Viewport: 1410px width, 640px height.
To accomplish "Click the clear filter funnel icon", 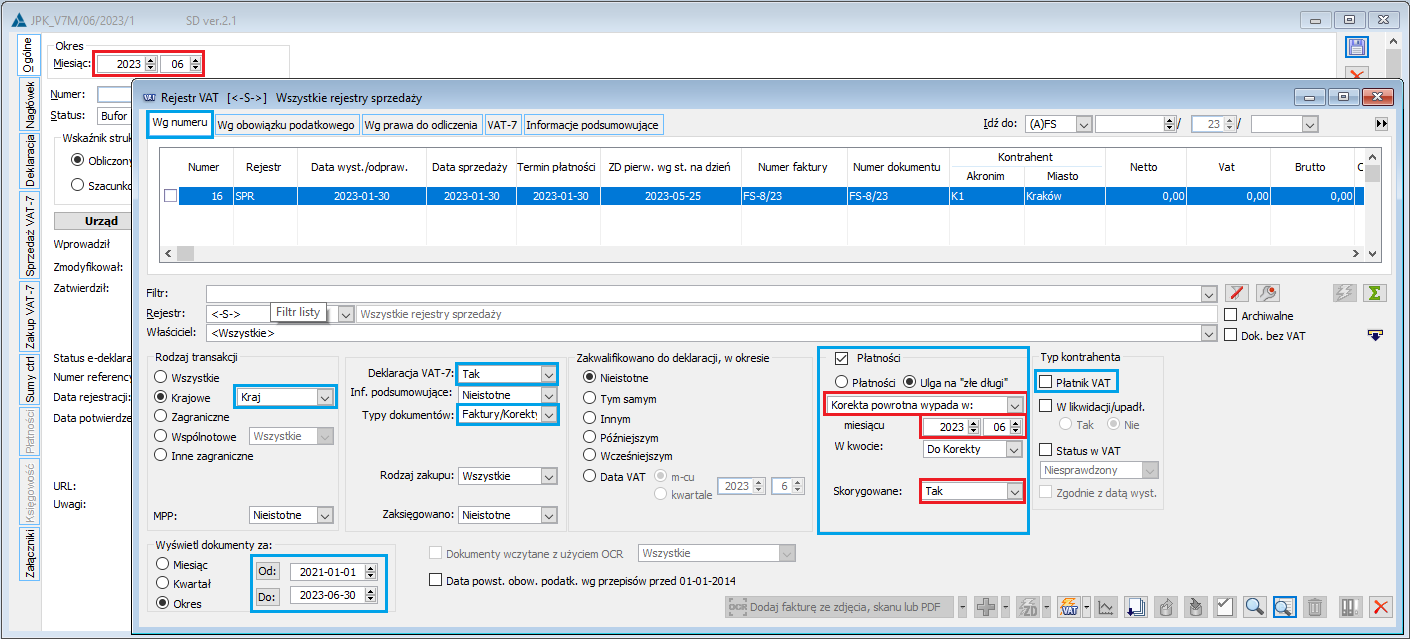I will coord(1238,293).
